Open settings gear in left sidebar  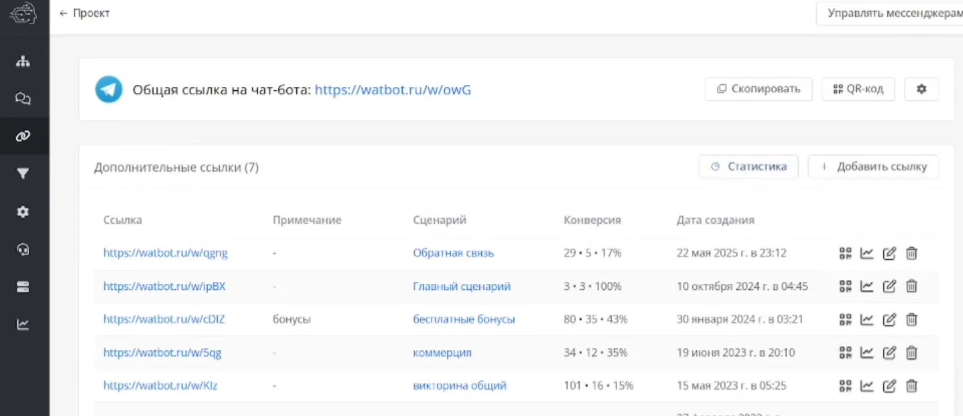pyautogui.click(x=22, y=212)
